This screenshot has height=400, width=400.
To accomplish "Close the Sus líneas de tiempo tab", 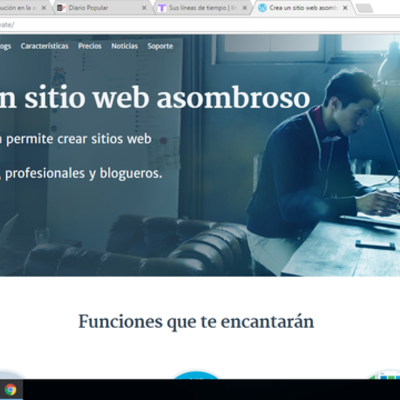I will [245, 8].
